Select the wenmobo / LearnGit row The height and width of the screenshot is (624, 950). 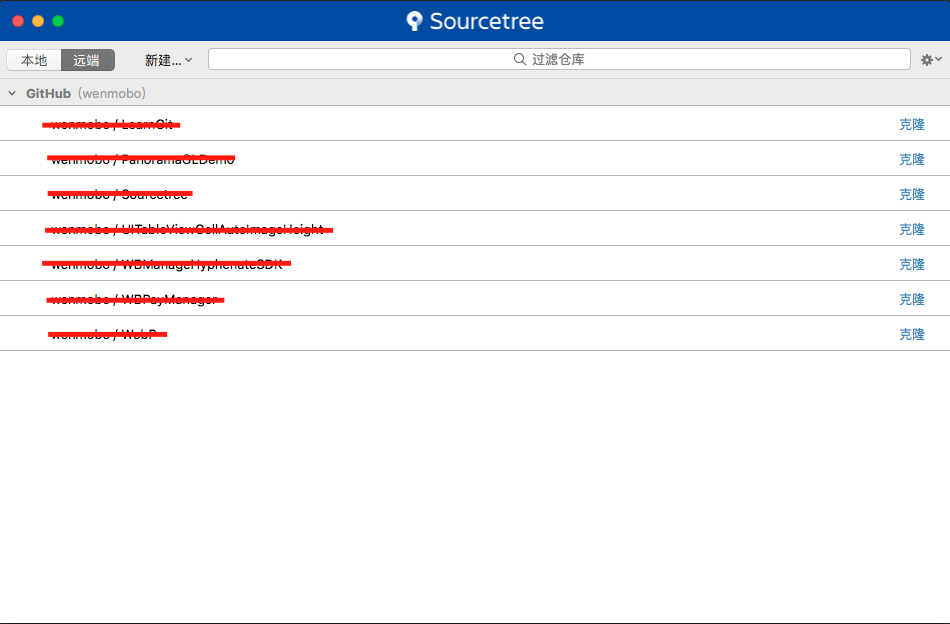tap(475, 124)
